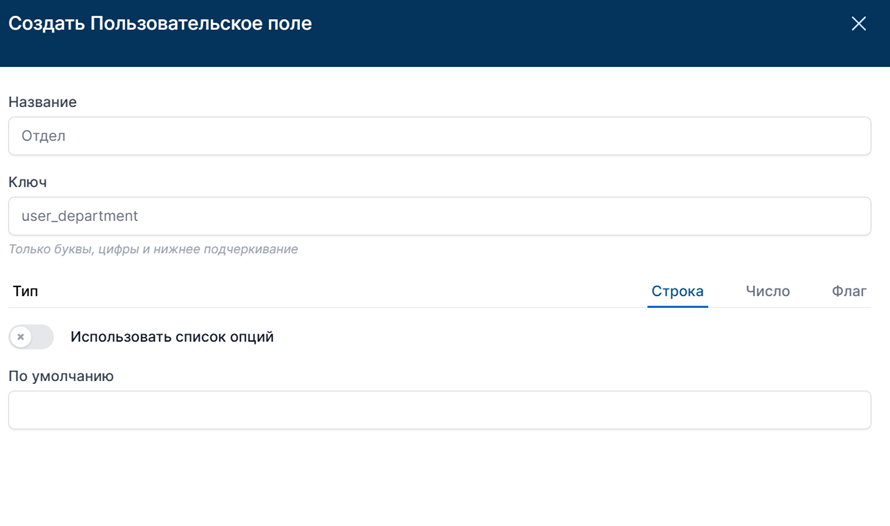Click the hint about letters, digits, underscore
The width and height of the screenshot is (890, 526).
pos(153,249)
